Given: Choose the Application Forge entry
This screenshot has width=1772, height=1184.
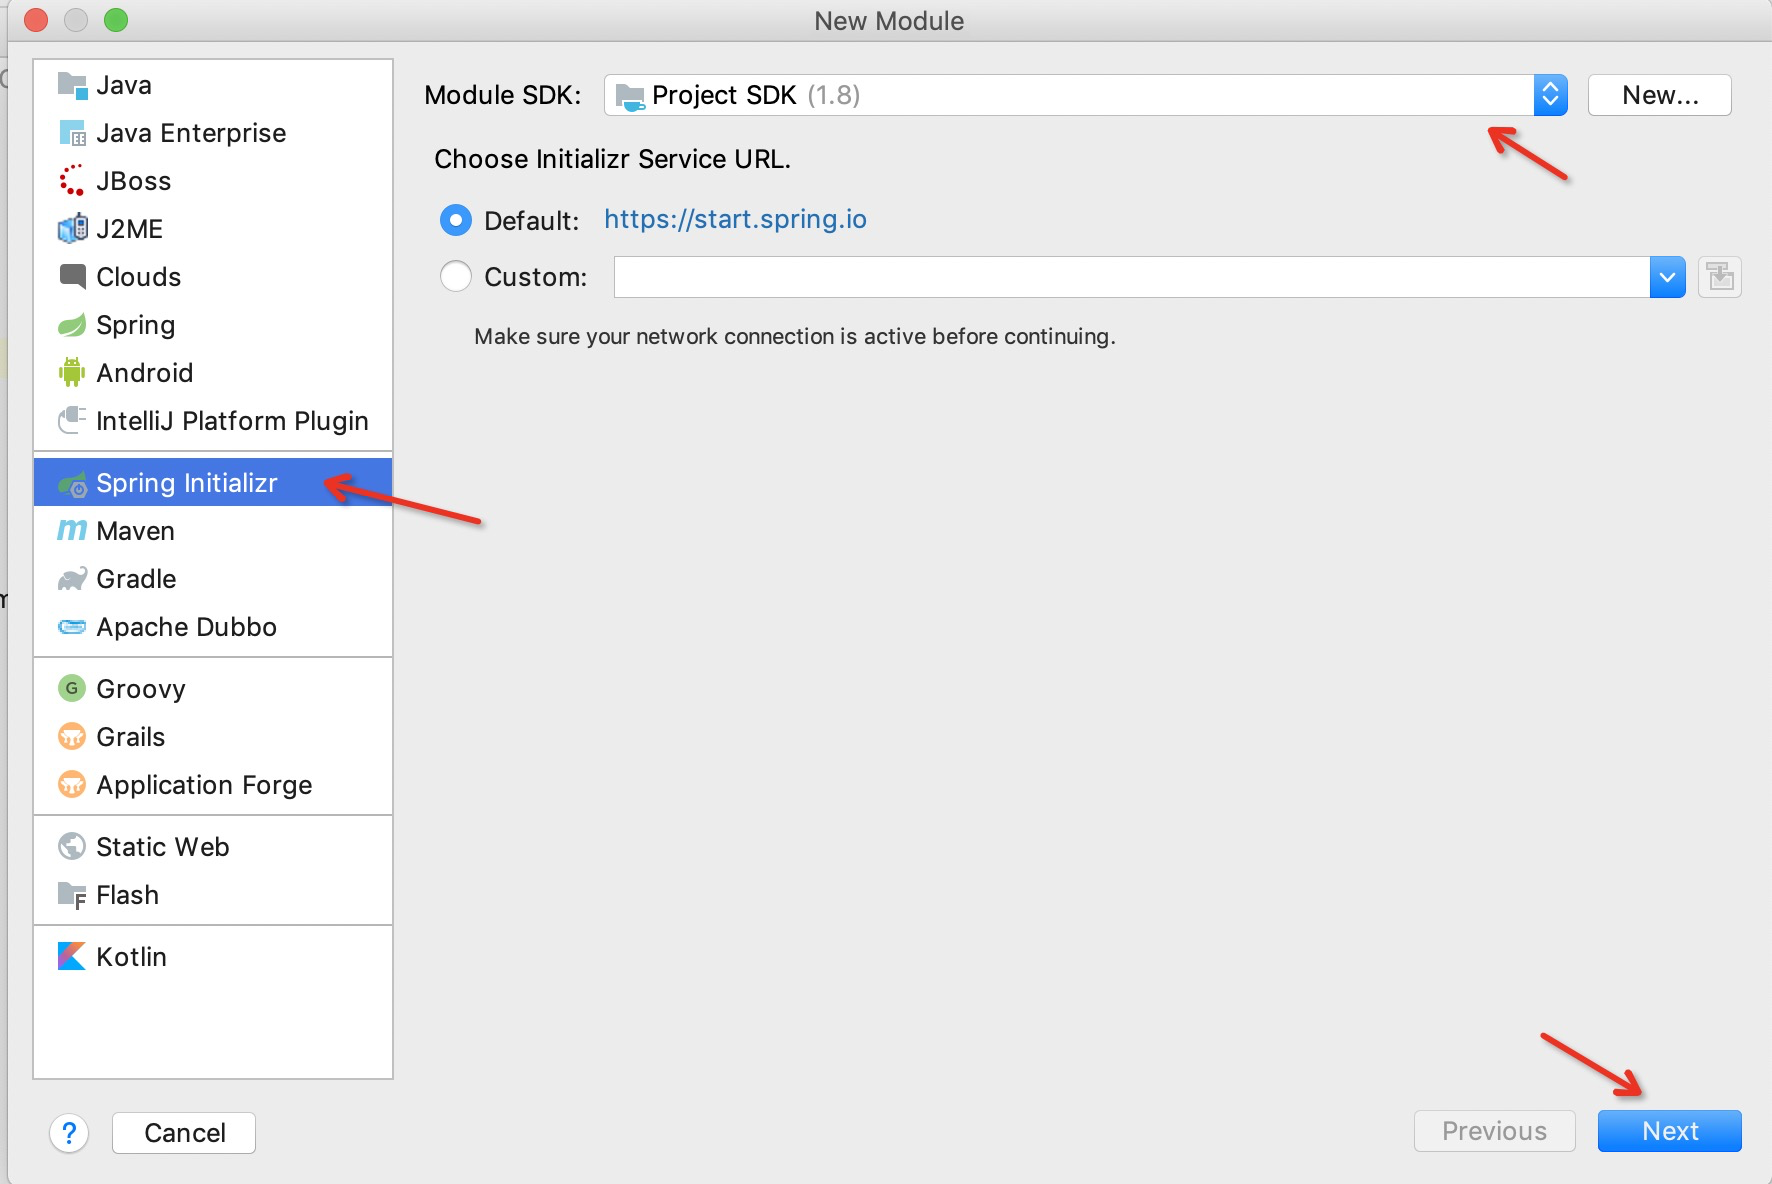Looking at the screenshot, I should (213, 785).
